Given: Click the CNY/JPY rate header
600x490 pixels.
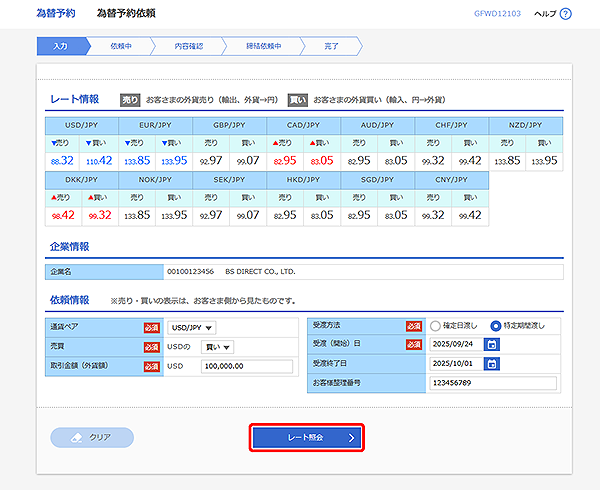Looking at the screenshot, I should coord(452,180).
